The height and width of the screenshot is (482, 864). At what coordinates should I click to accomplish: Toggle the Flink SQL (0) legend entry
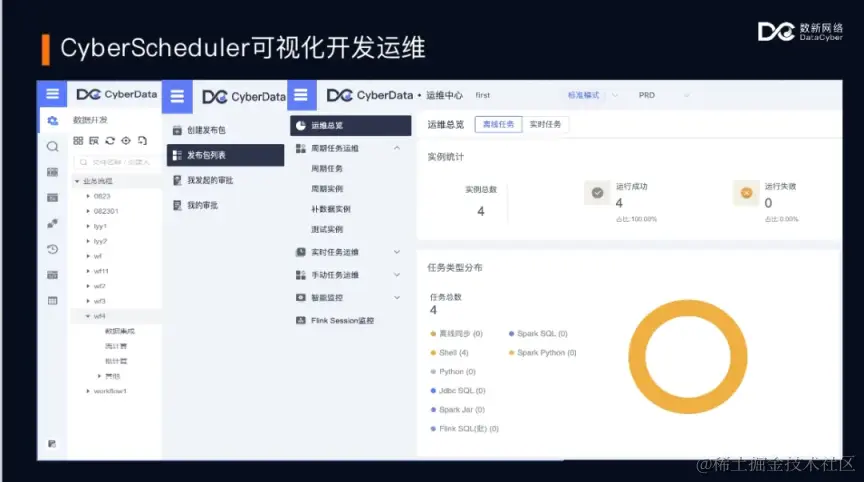(x=465, y=429)
